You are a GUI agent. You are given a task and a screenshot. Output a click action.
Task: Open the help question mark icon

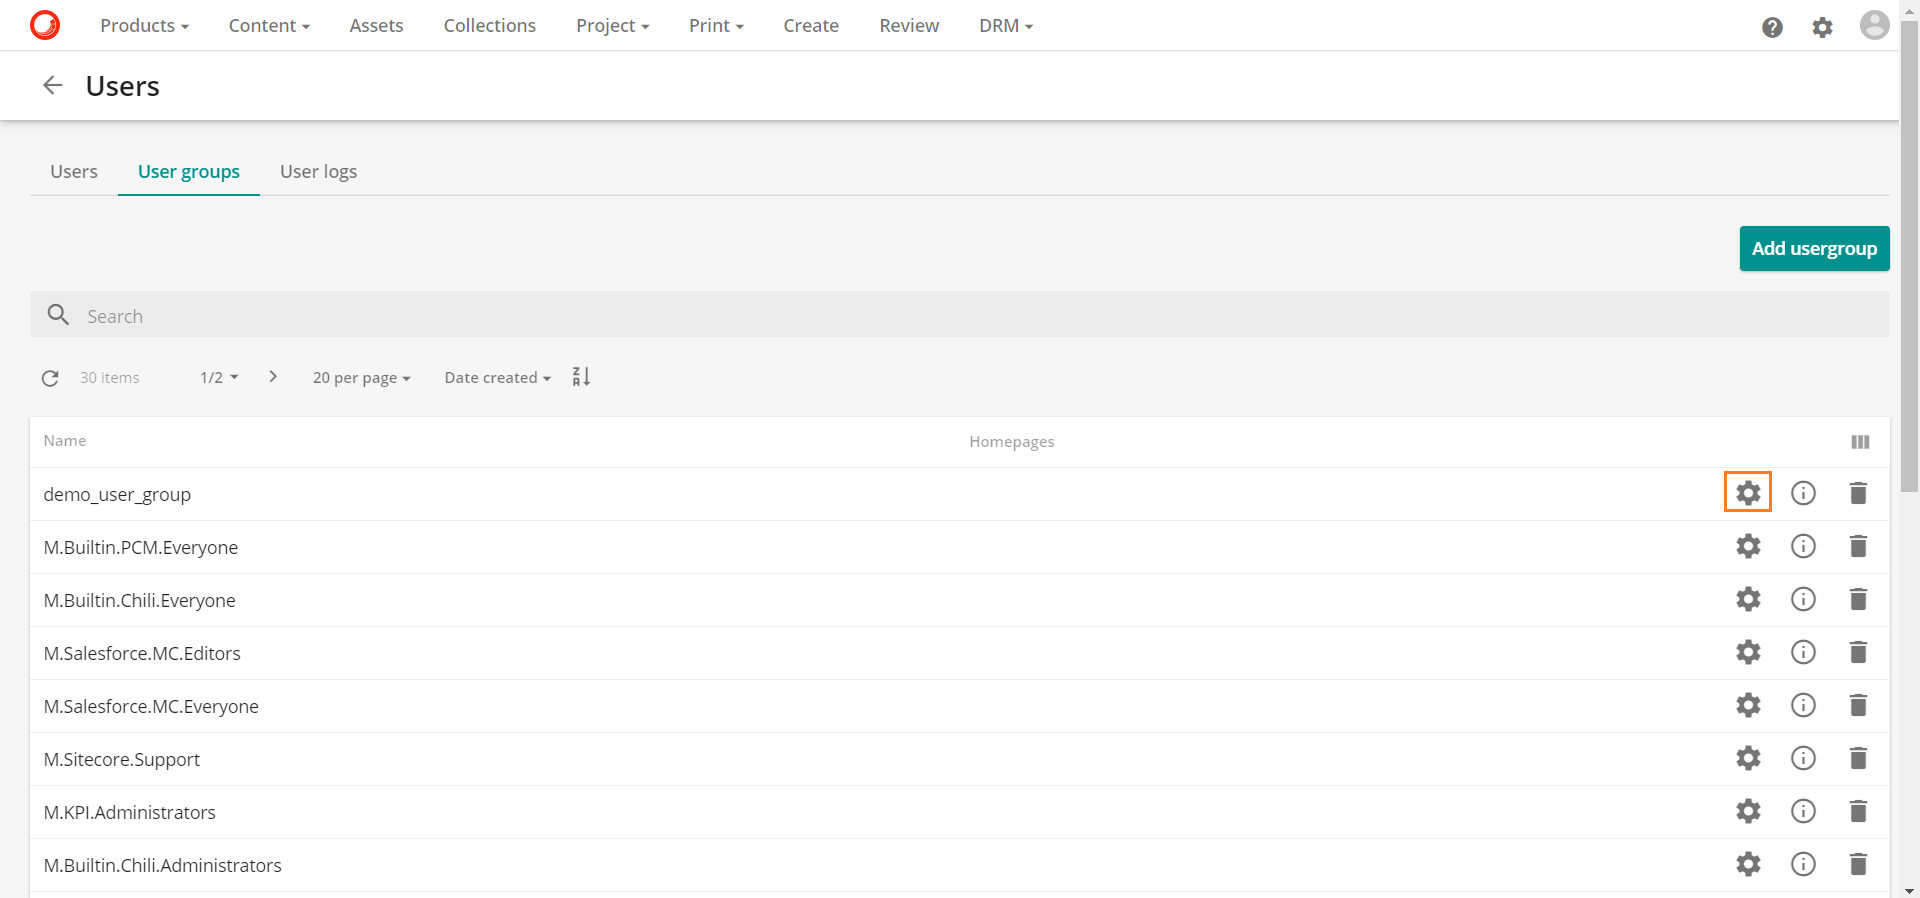[1772, 27]
